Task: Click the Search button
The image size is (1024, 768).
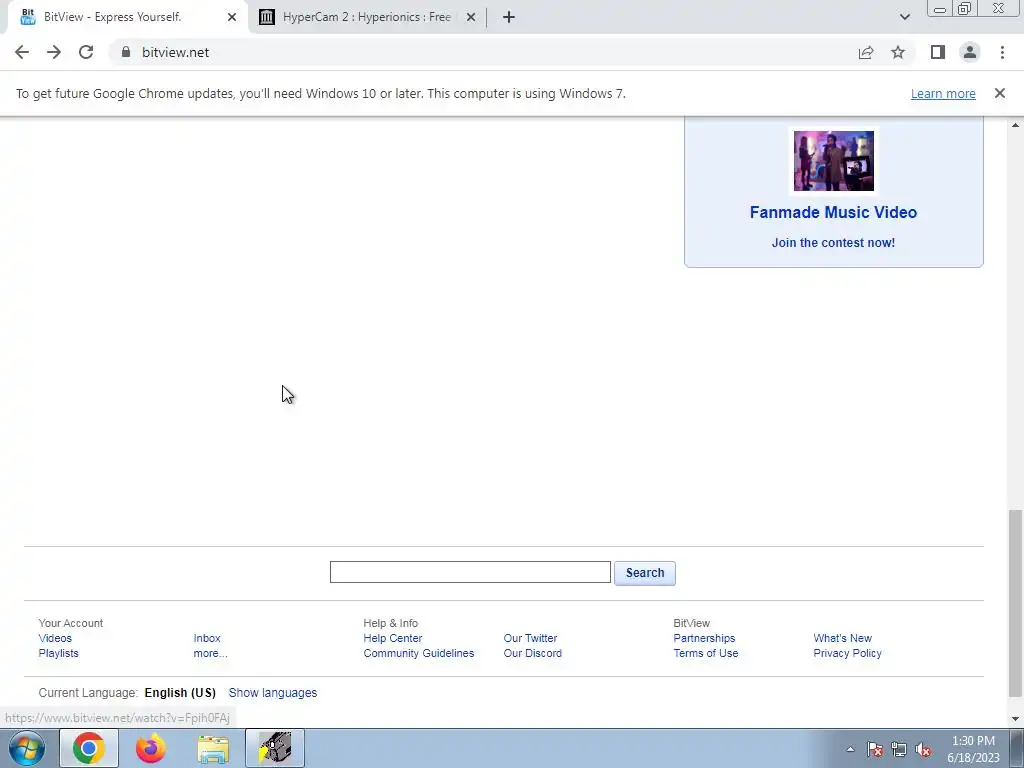Action: point(645,573)
